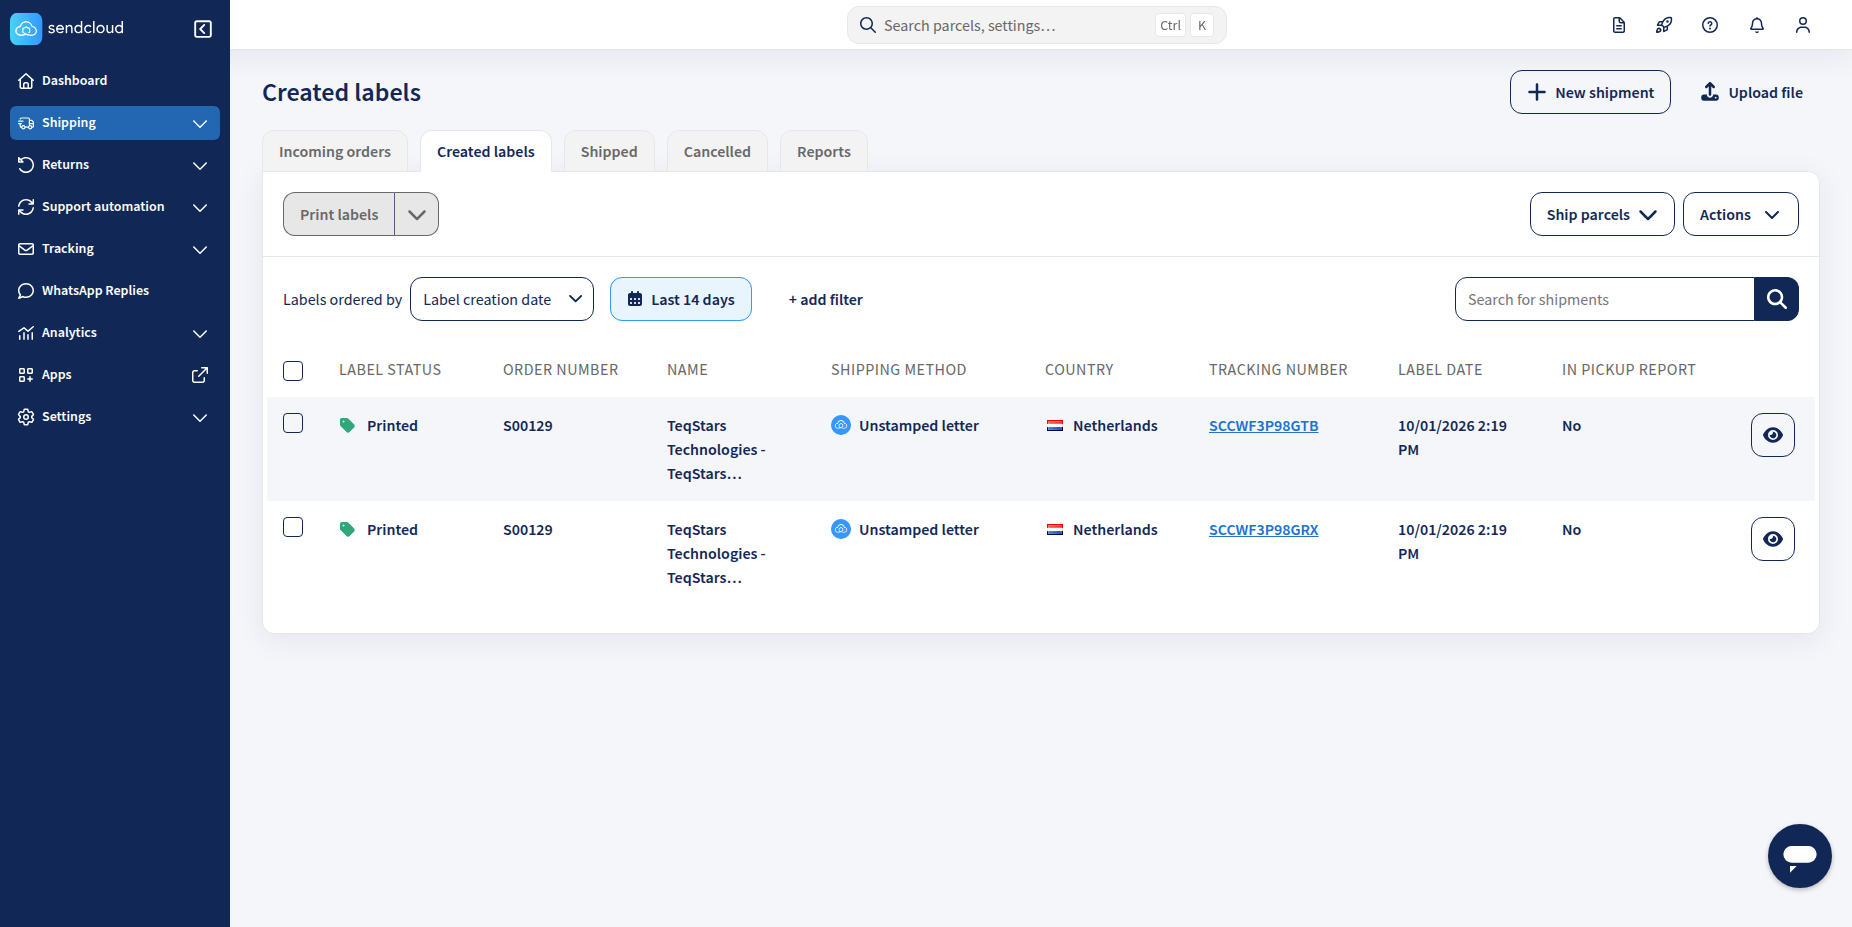Expand the Tracking menu
The width and height of the screenshot is (1852, 927).
click(115, 248)
